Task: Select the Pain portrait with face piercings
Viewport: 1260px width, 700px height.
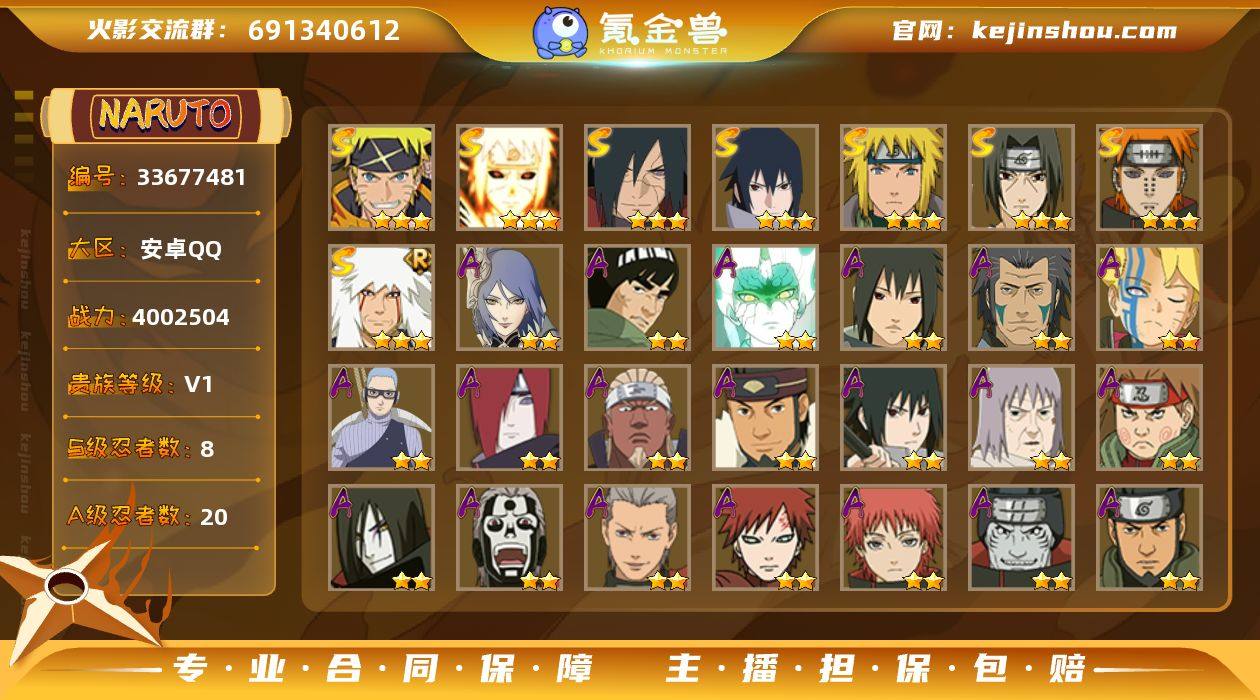Action: (x=1150, y=178)
